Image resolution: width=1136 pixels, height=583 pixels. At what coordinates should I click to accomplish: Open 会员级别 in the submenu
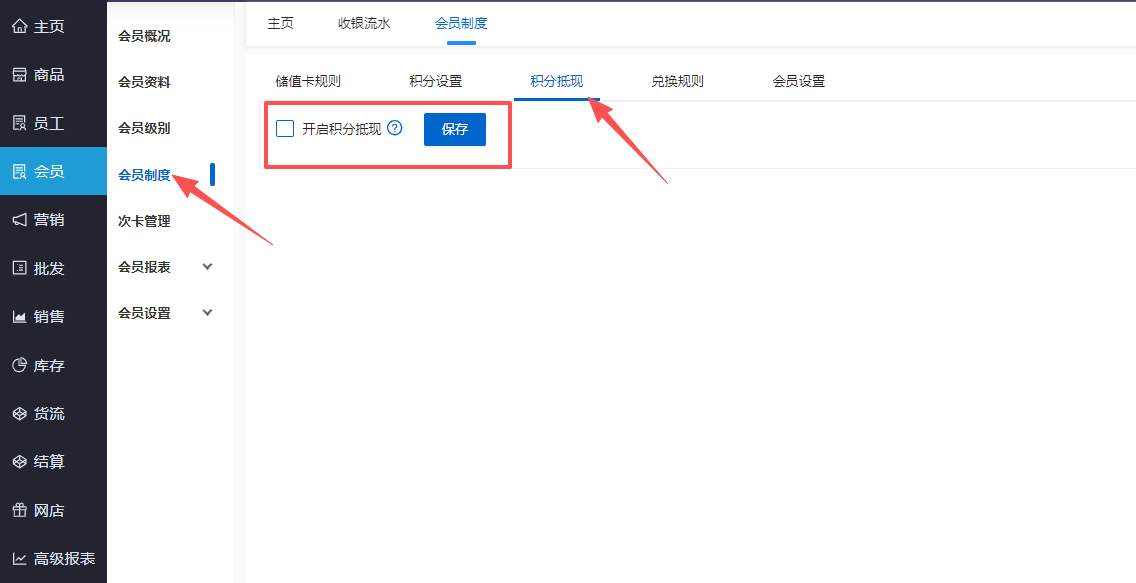pos(144,129)
